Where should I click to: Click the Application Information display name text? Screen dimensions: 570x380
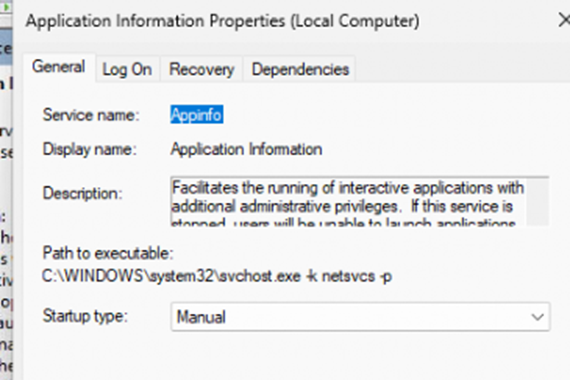pyautogui.click(x=246, y=149)
